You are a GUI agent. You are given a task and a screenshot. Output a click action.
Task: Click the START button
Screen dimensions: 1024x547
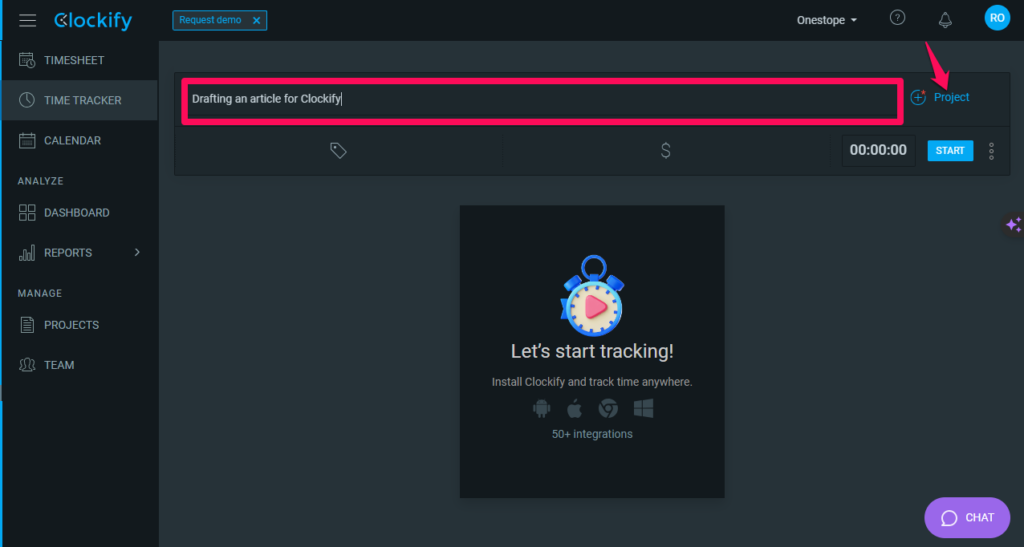coord(950,151)
